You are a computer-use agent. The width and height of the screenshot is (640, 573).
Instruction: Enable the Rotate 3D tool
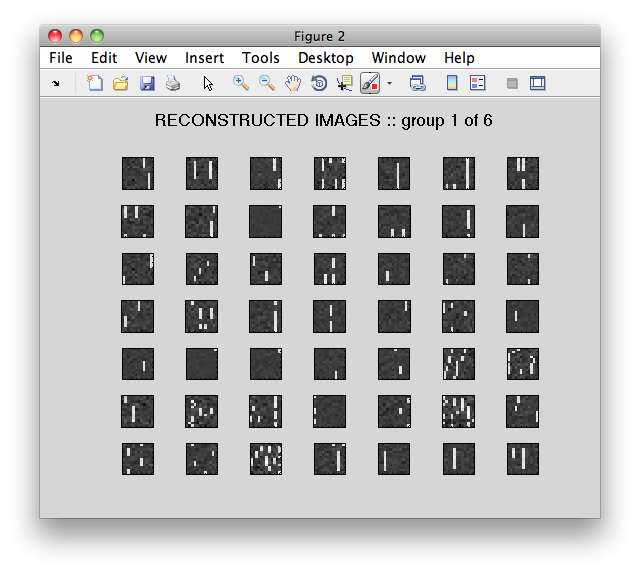(319, 83)
